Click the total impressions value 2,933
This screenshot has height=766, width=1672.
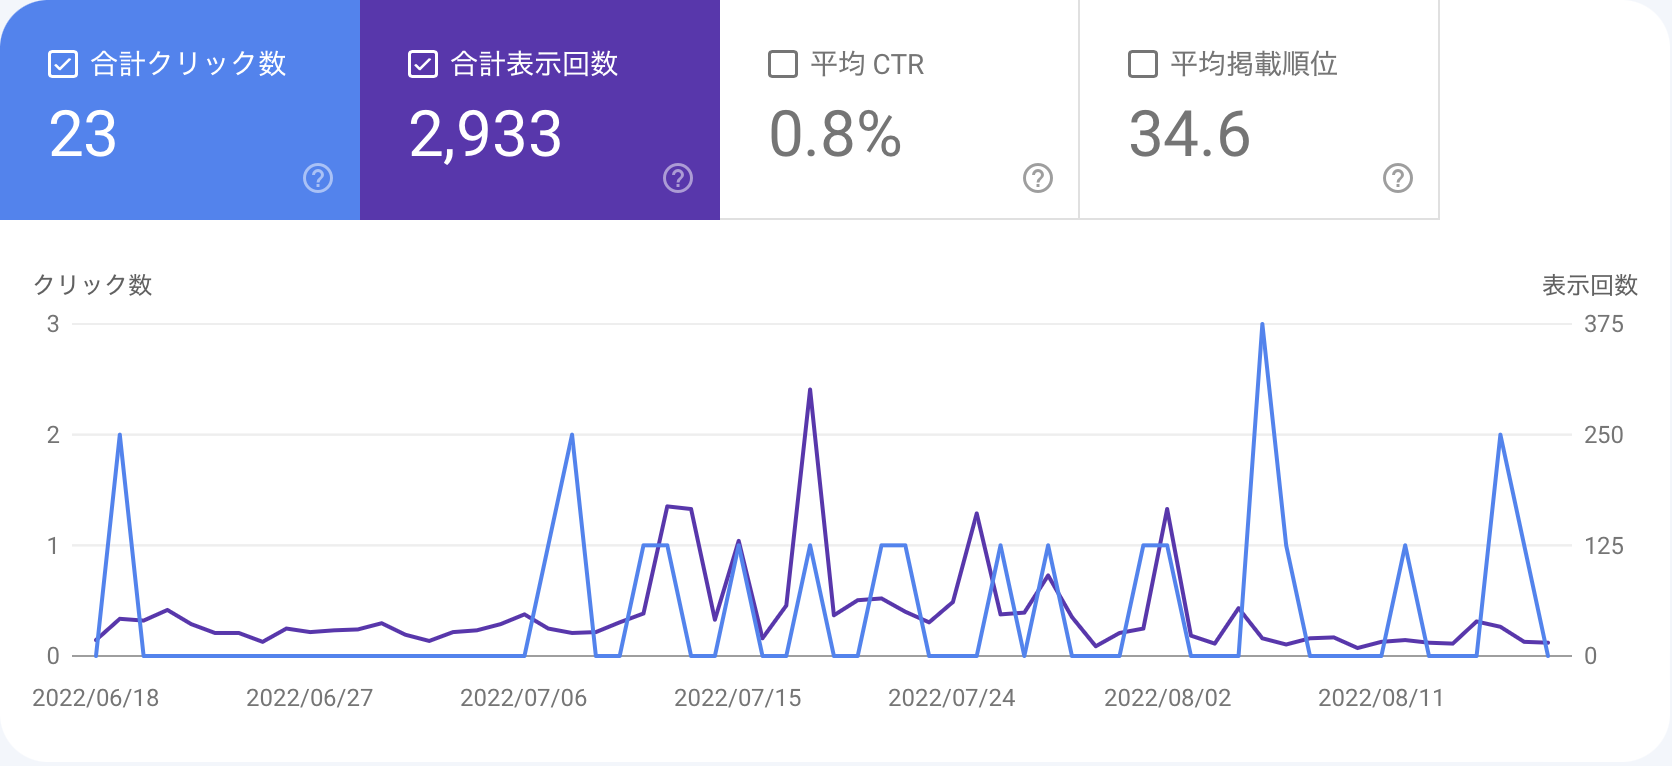click(486, 134)
